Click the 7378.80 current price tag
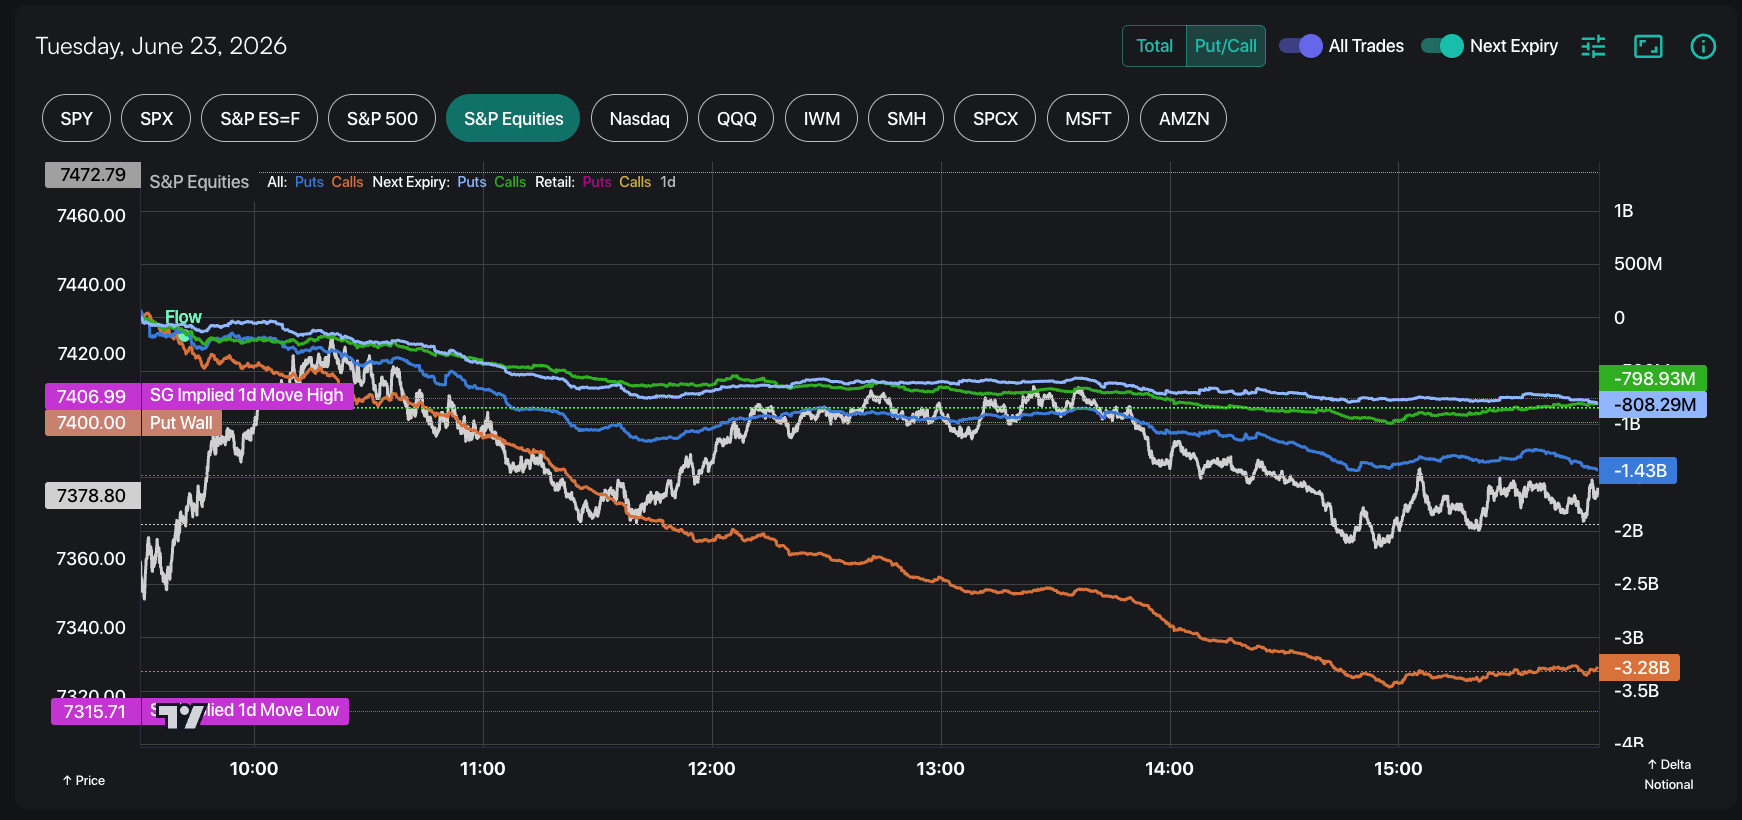The width and height of the screenshot is (1742, 820). tap(92, 496)
